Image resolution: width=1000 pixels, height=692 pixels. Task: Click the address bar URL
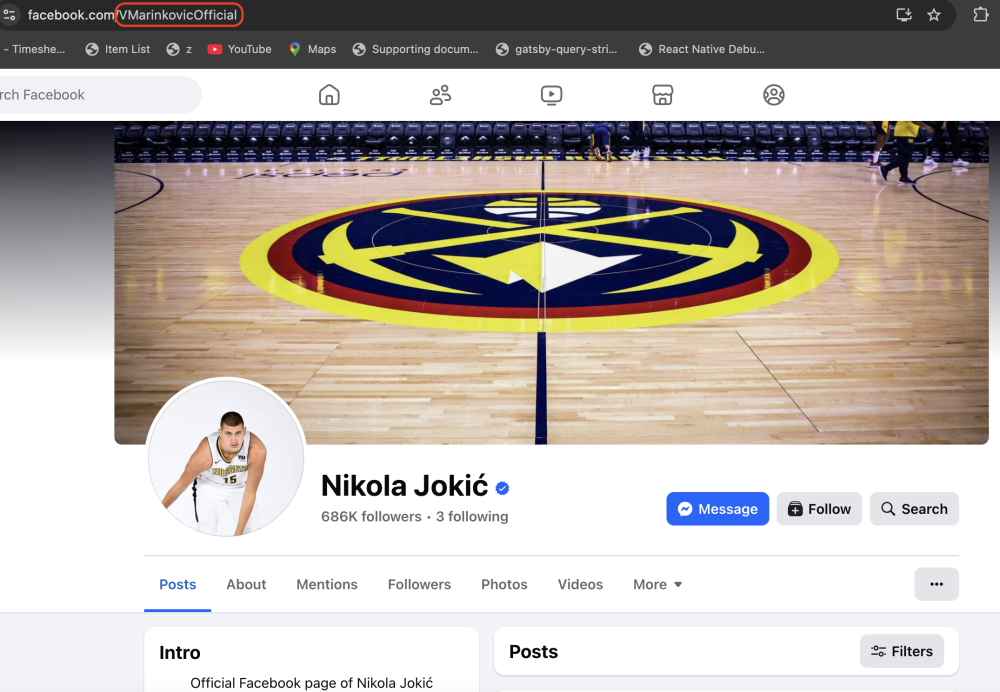(x=132, y=15)
